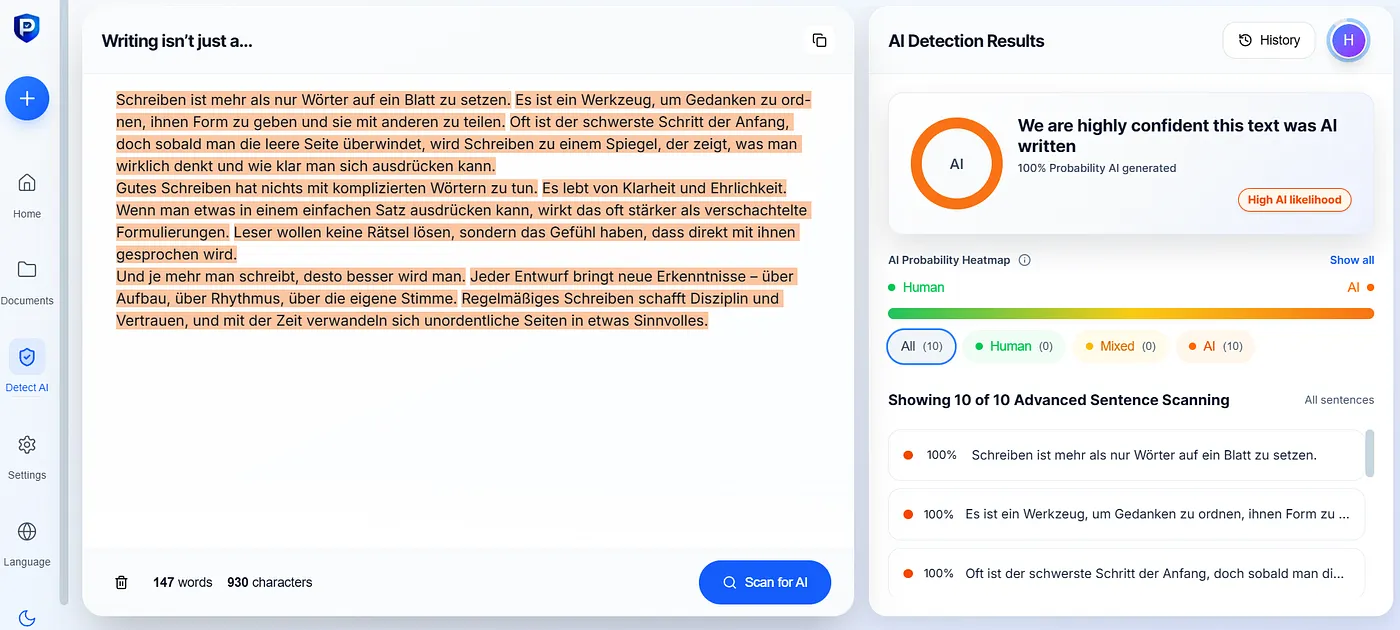This screenshot has height=630, width=1400.
Task: Click the AI probability heatmap gradient bar
Action: tap(1131, 313)
